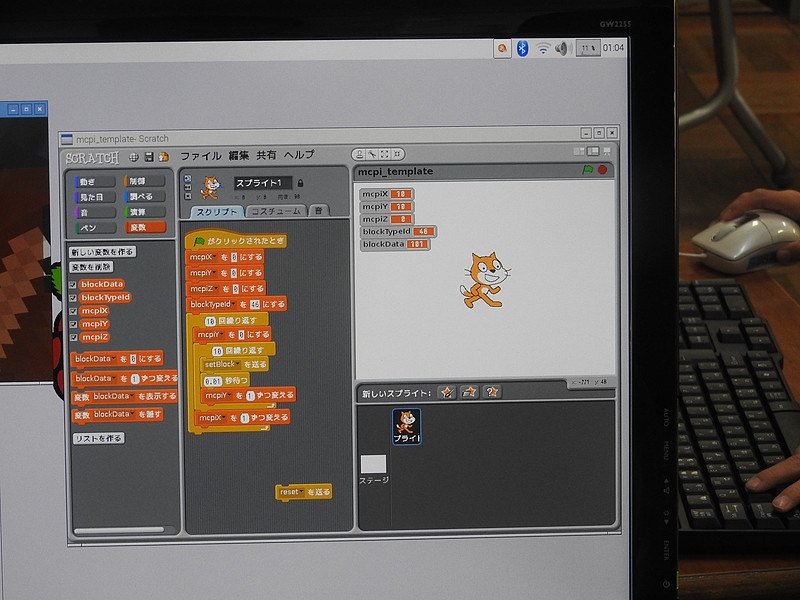Select the language globe icon
Screen dimensions: 800x600
pyautogui.click(x=133, y=155)
